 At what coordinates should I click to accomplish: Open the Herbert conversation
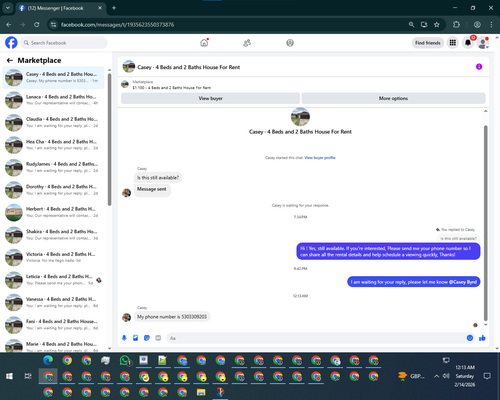pos(53,212)
